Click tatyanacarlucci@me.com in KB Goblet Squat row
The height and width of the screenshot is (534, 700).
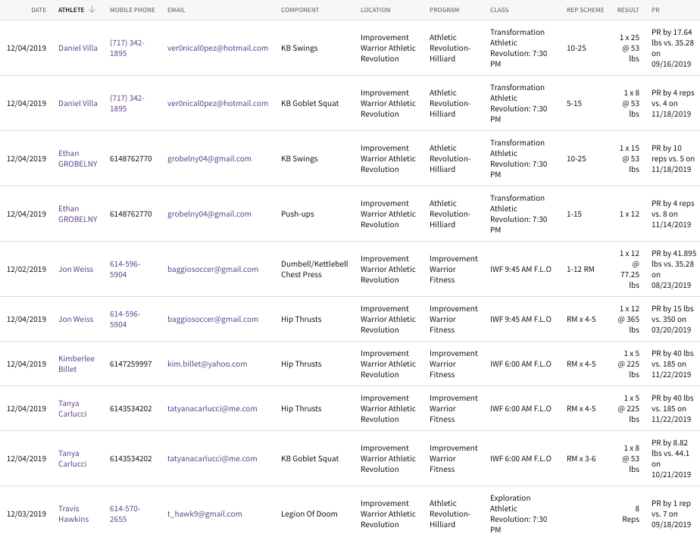pos(212,459)
